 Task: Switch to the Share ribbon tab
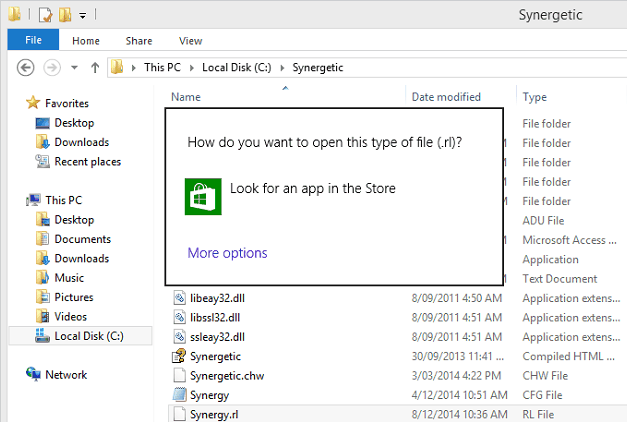coord(139,41)
